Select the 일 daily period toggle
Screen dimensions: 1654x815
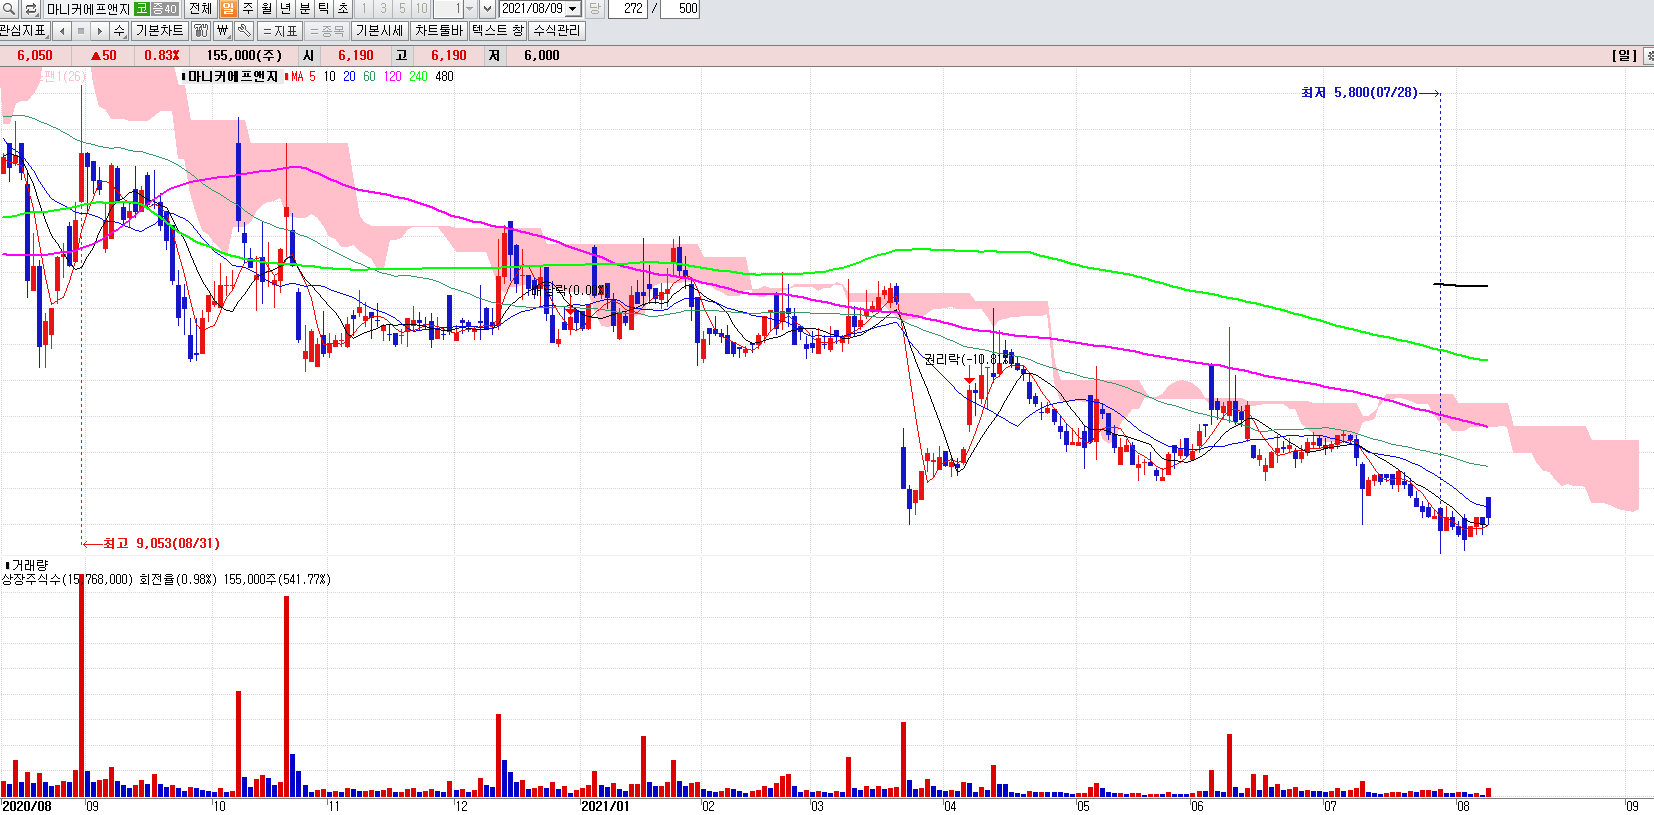228,8
